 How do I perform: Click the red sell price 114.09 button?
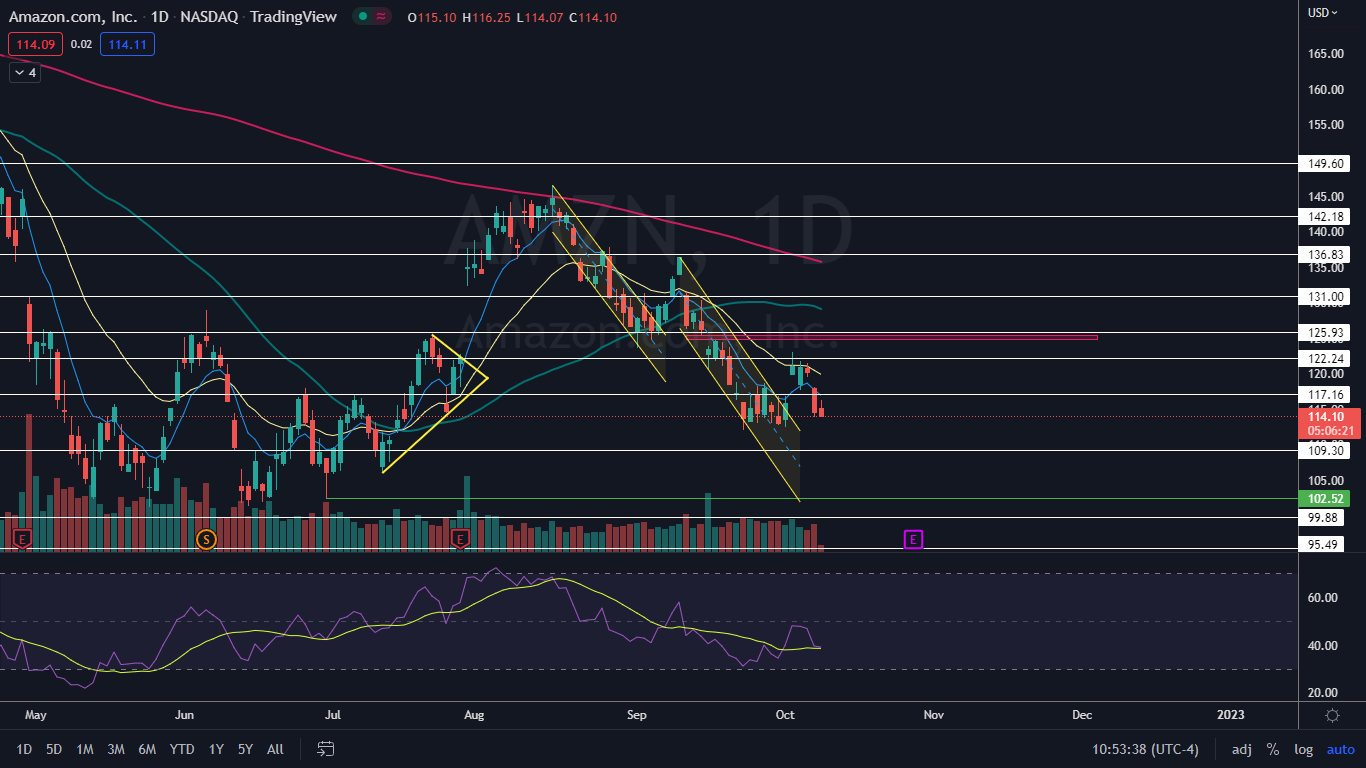(35, 44)
